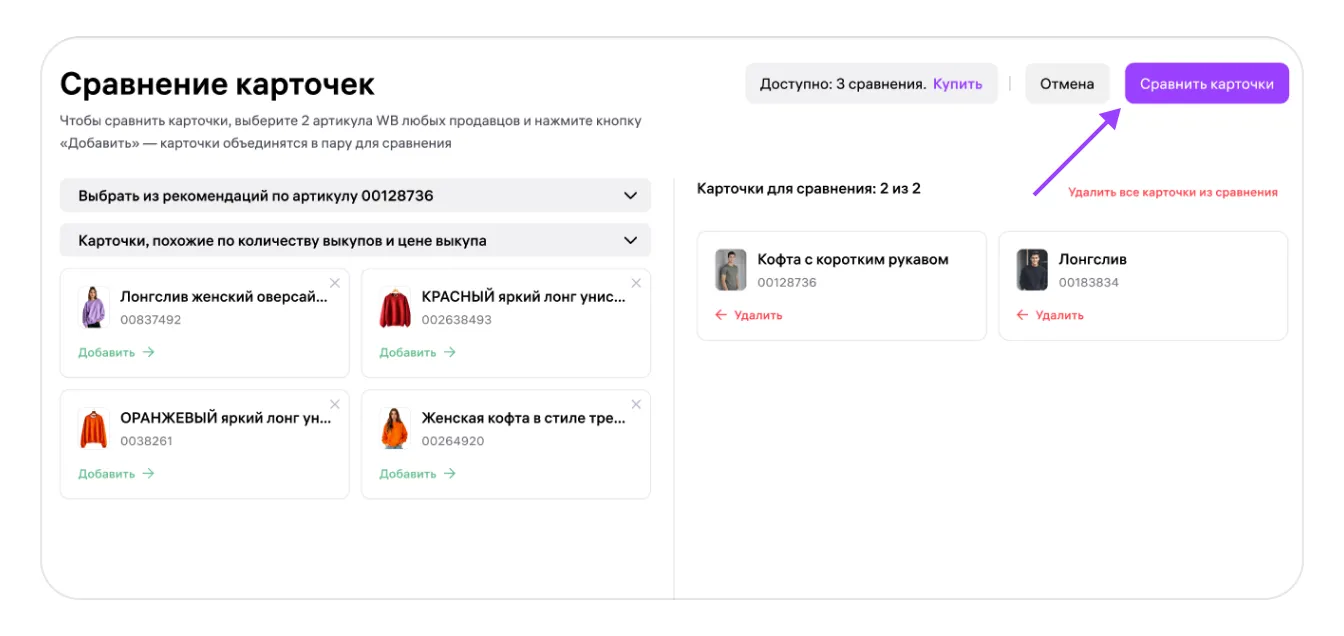The width and height of the screenshot is (1344, 636).
Task: Click the Отмена button
Action: [x=1066, y=84]
